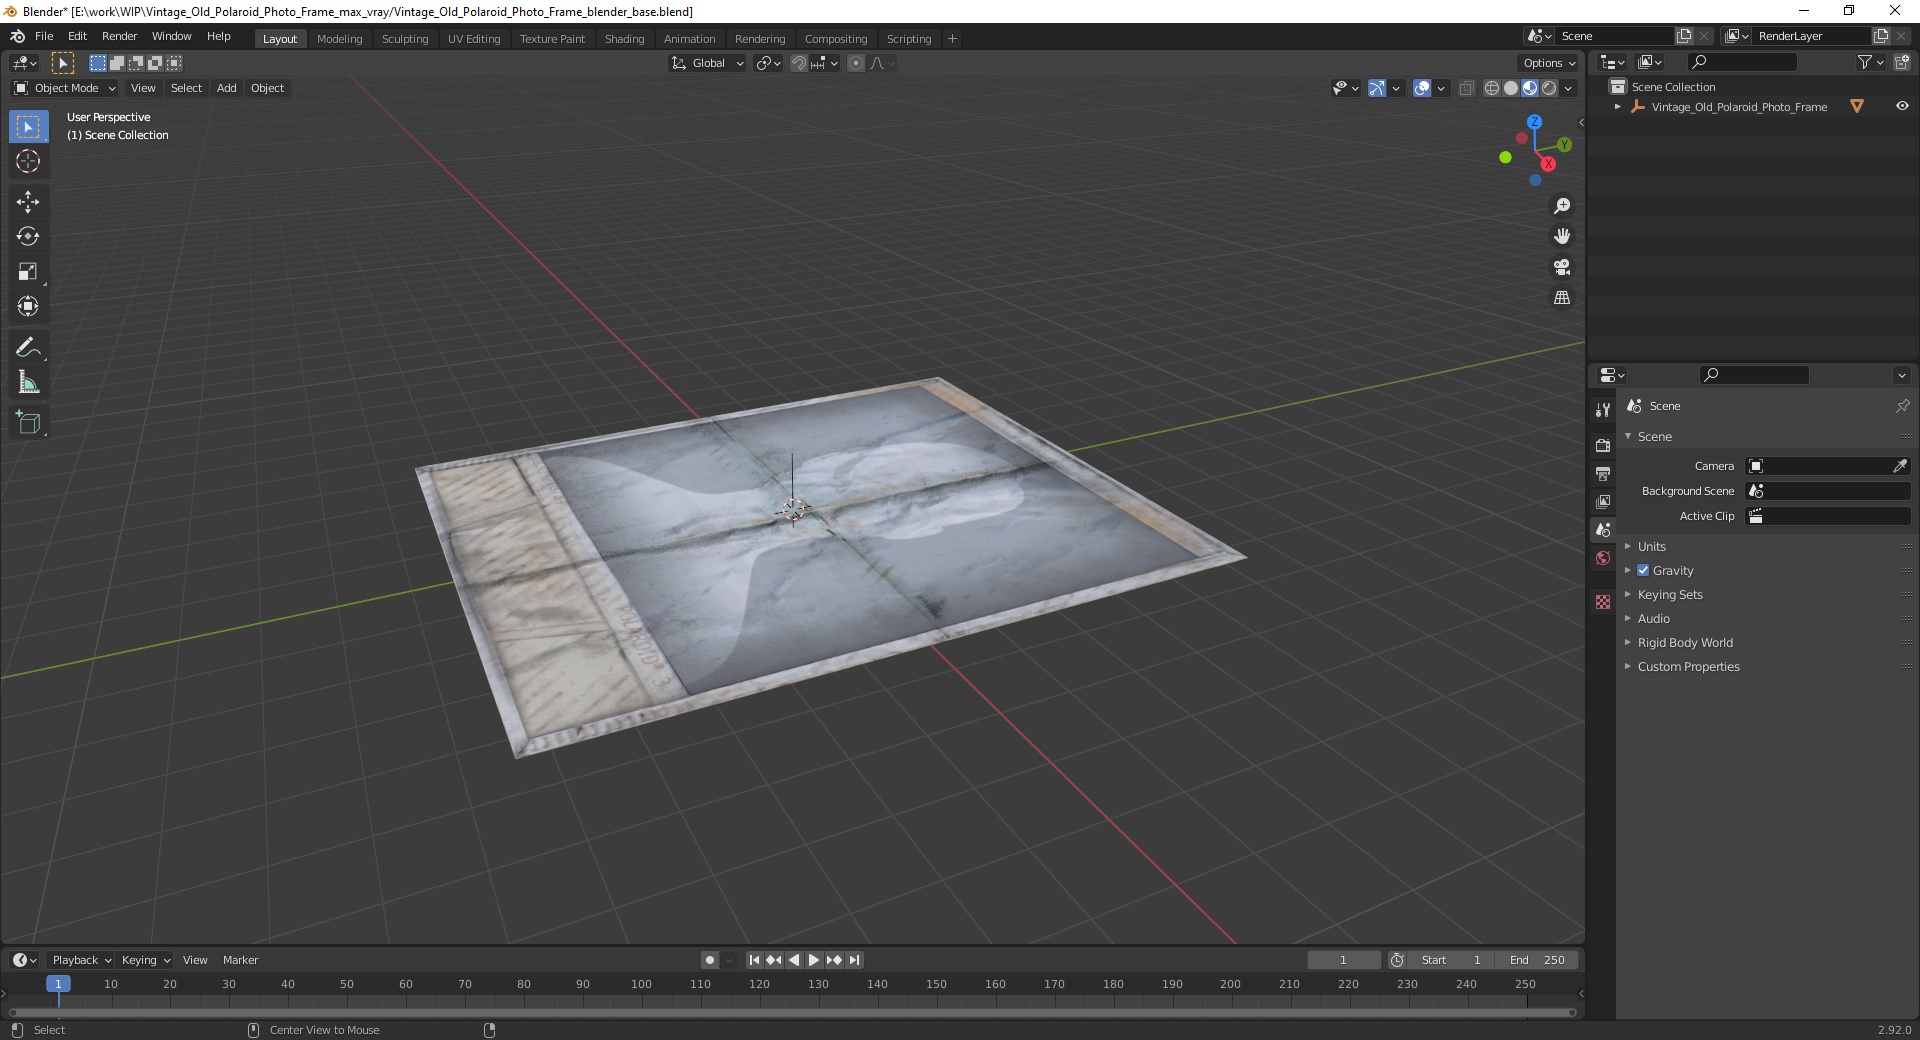The width and height of the screenshot is (1920, 1040).
Task: Switch to rendered viewport shading
Action: 1549,88
